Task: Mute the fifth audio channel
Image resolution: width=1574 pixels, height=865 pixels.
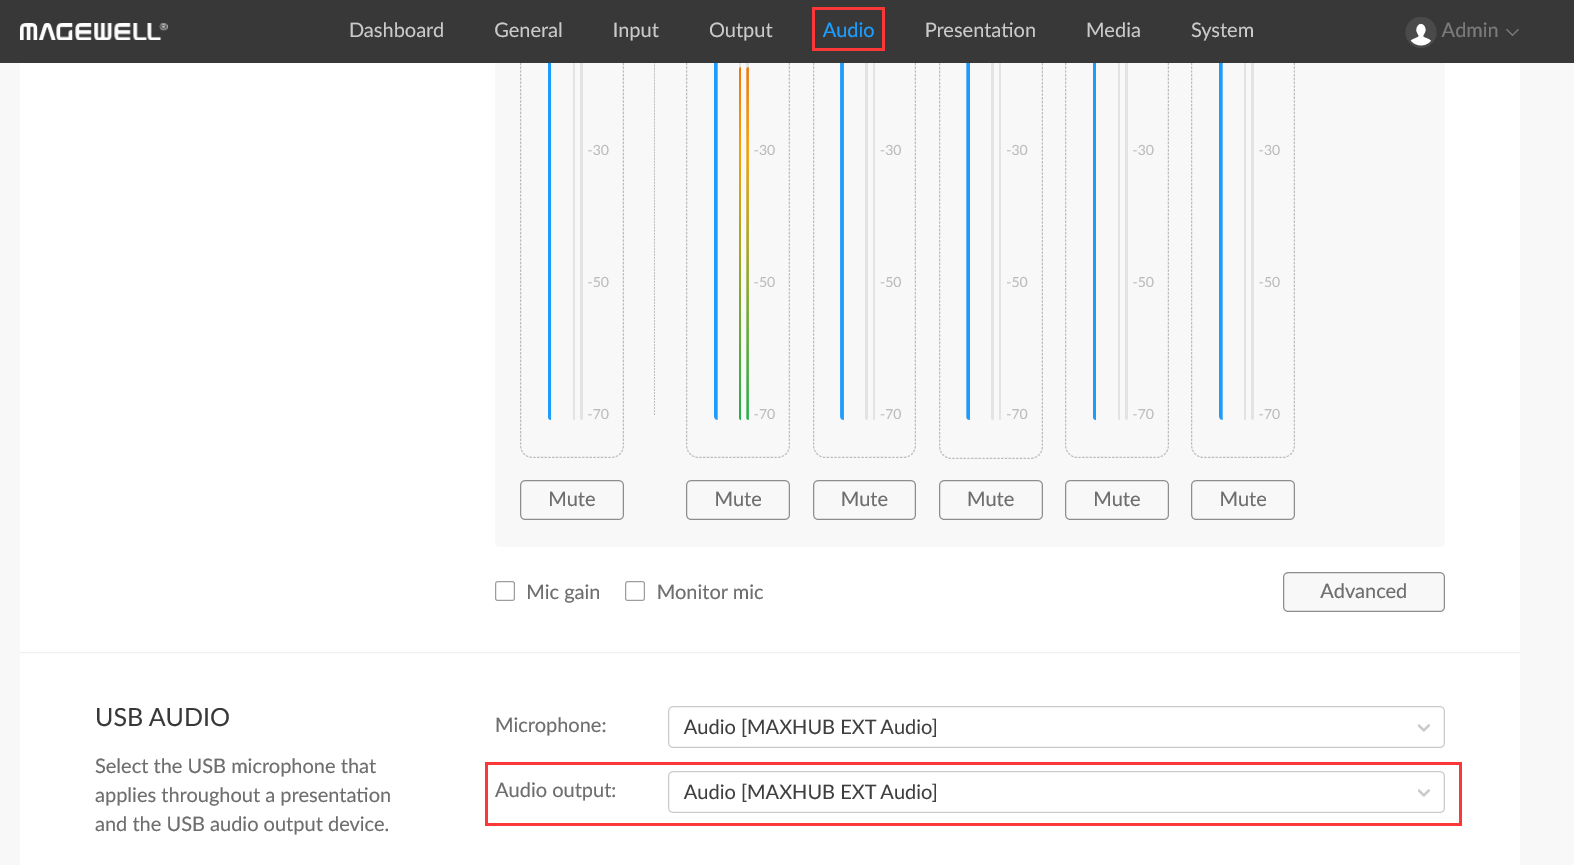Action: pos(1117,500)
